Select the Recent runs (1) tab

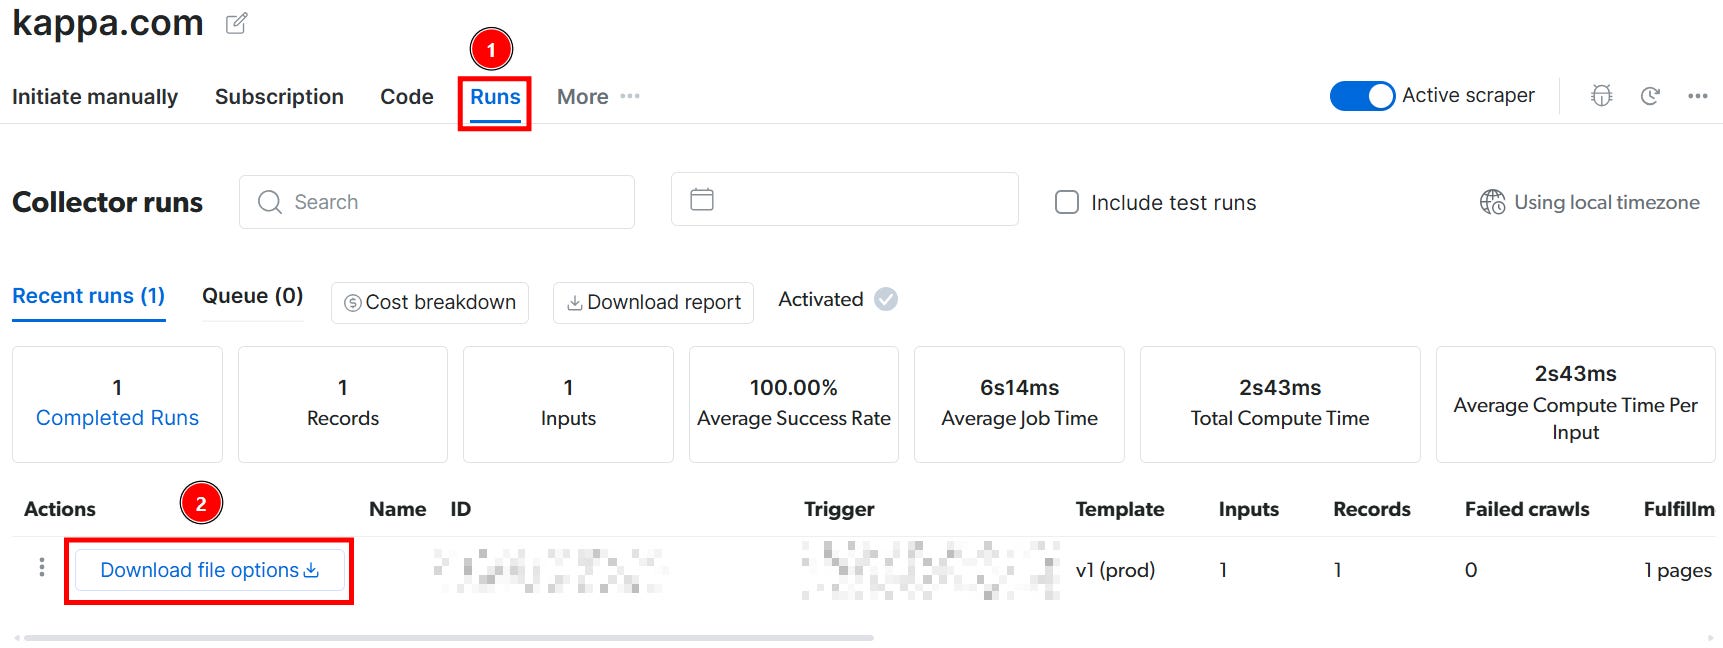click(89, 296)
